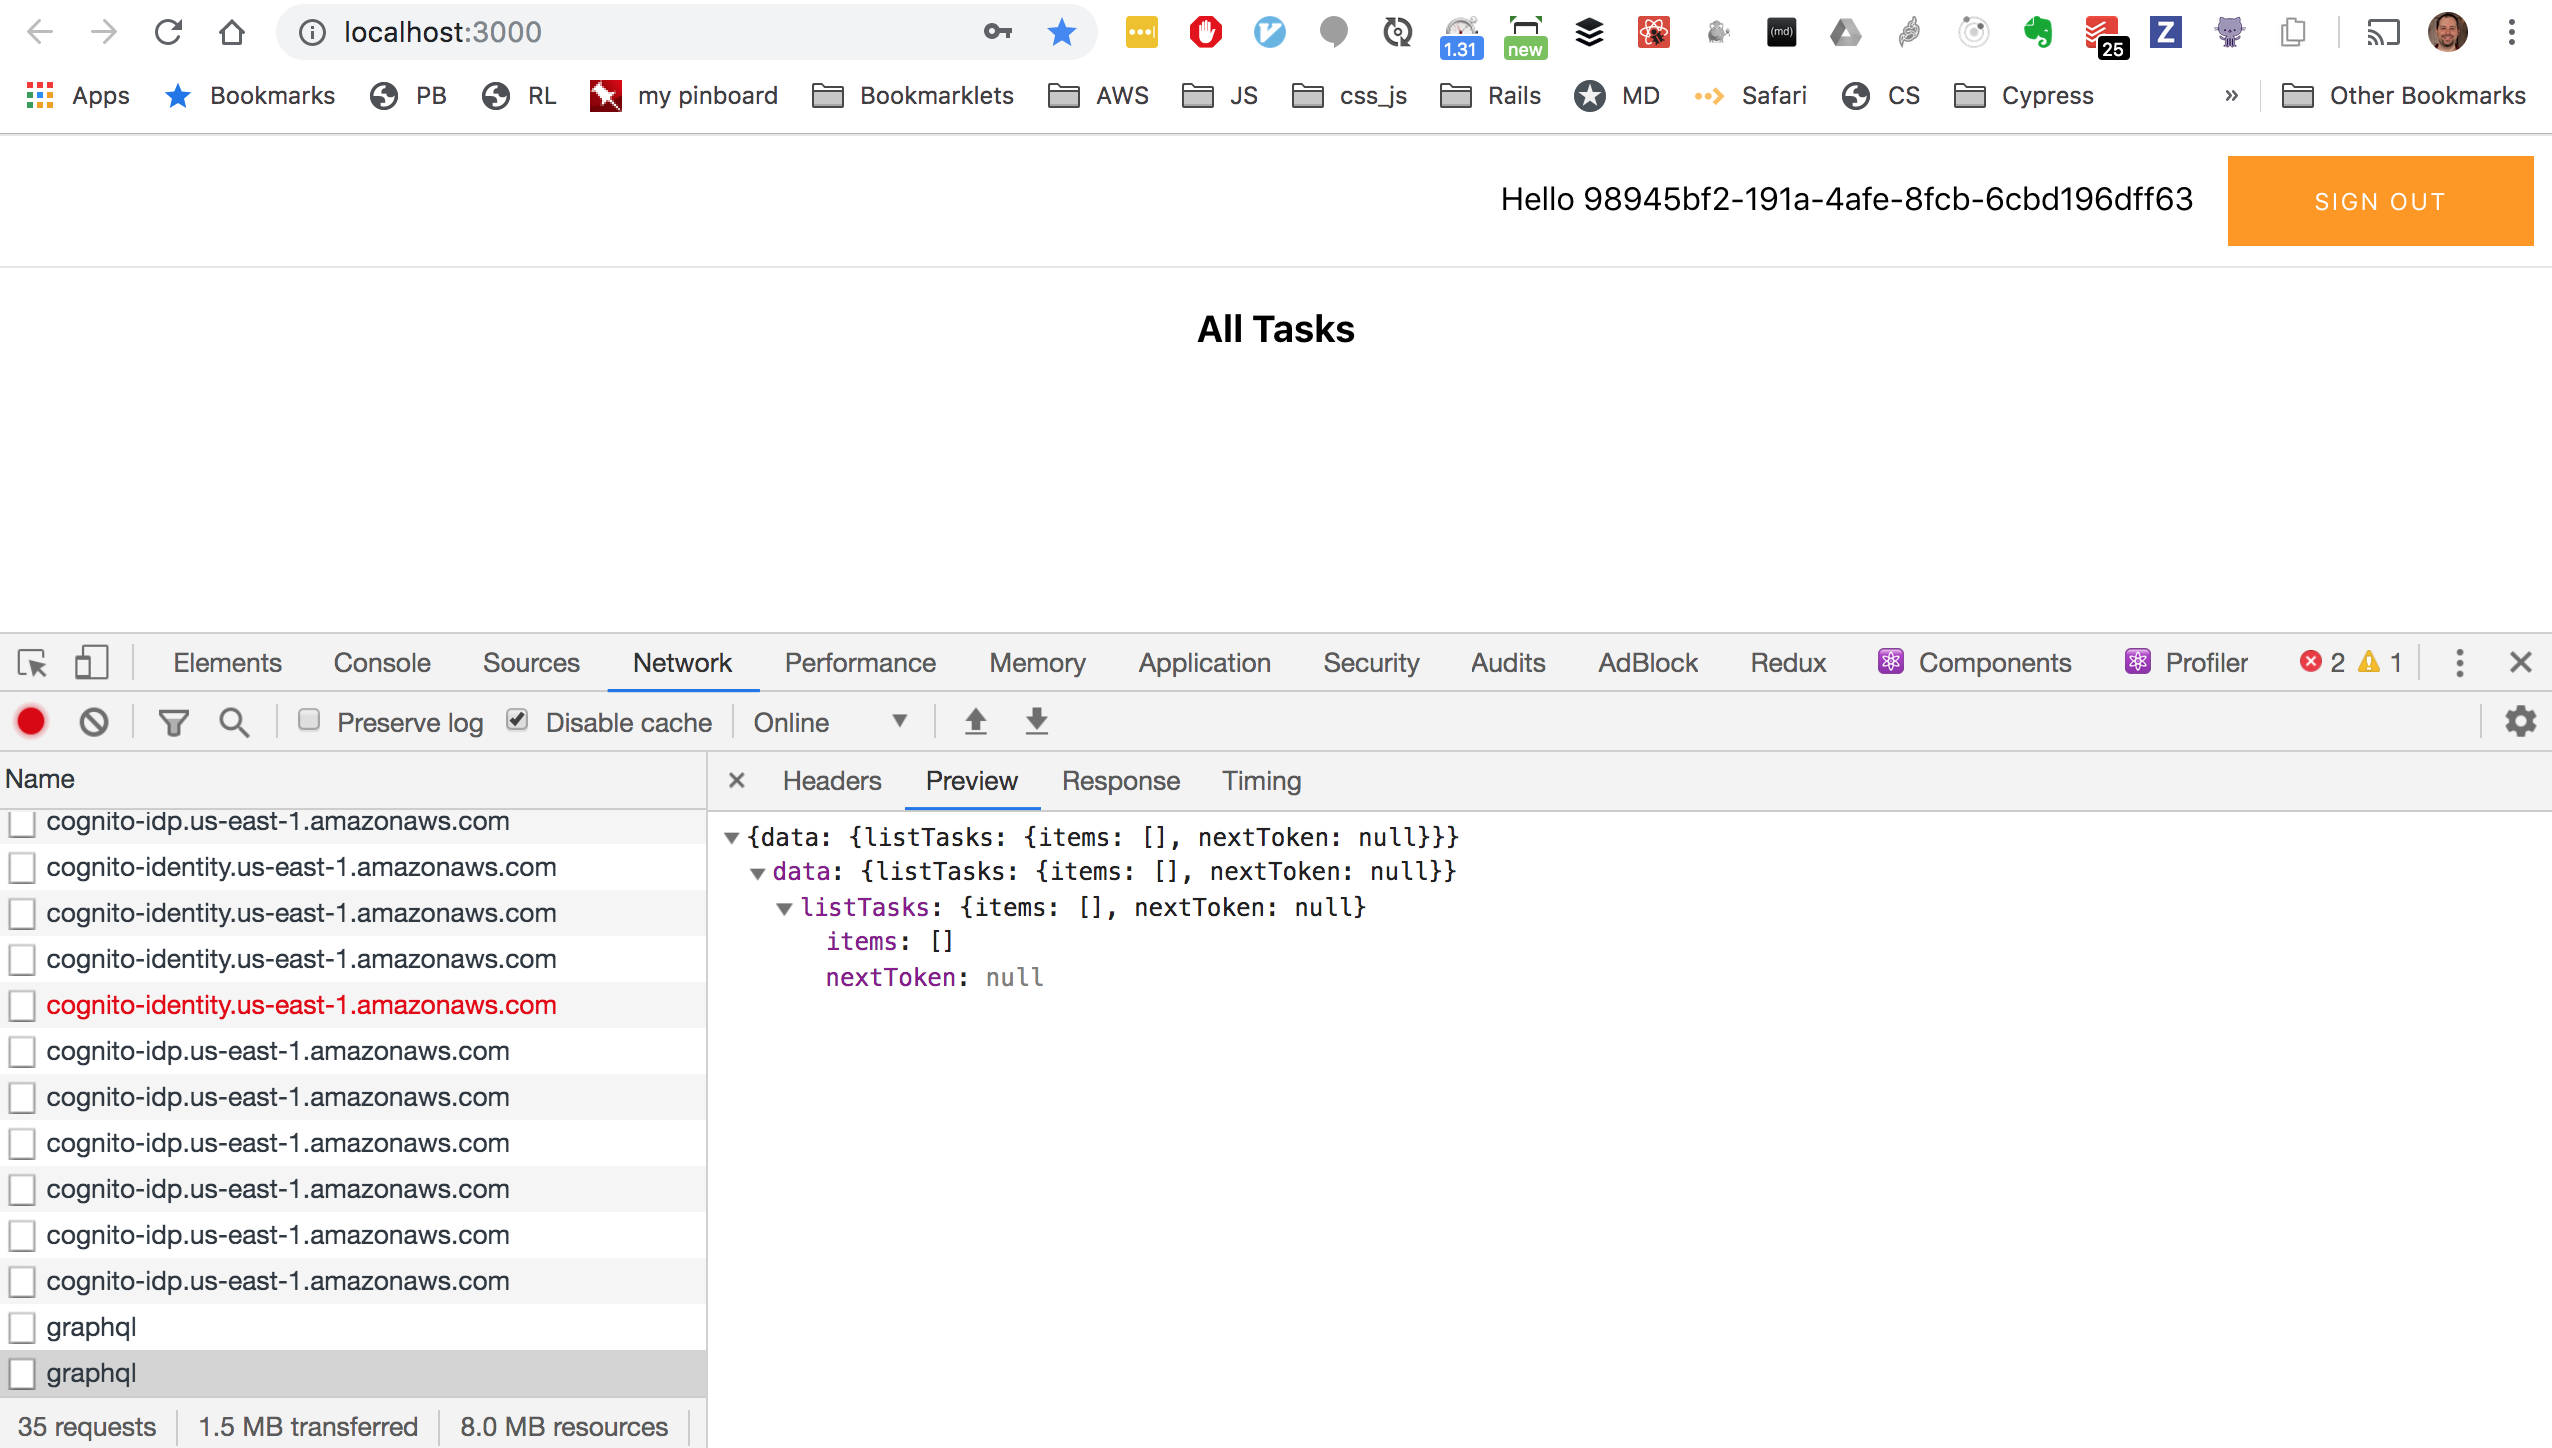The width and height of the screenshot is (2552, 1448).
Task: Search network requests with the magnifier
Action: [x=233, y=721]
